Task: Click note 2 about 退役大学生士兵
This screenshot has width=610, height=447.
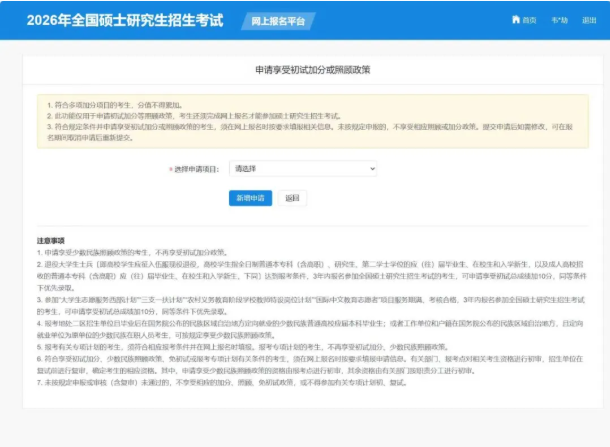Action: (x=300, y=264)
